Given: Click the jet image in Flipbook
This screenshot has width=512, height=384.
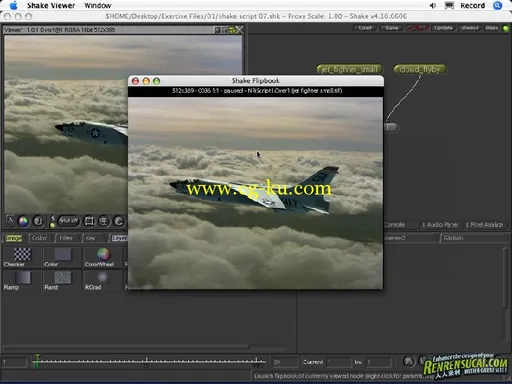Looking at the screenshot, I should pos(256,191).
